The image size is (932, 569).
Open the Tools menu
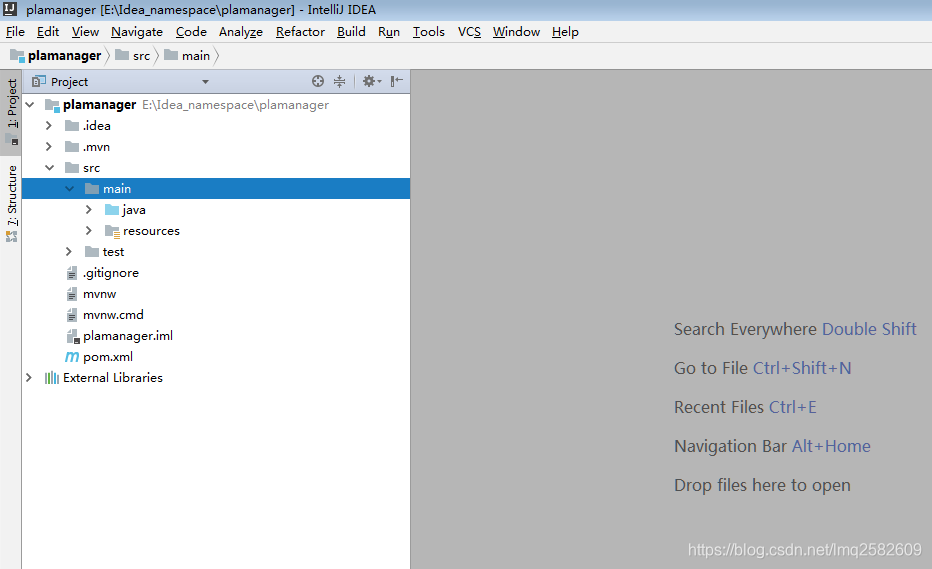point(429,32)
